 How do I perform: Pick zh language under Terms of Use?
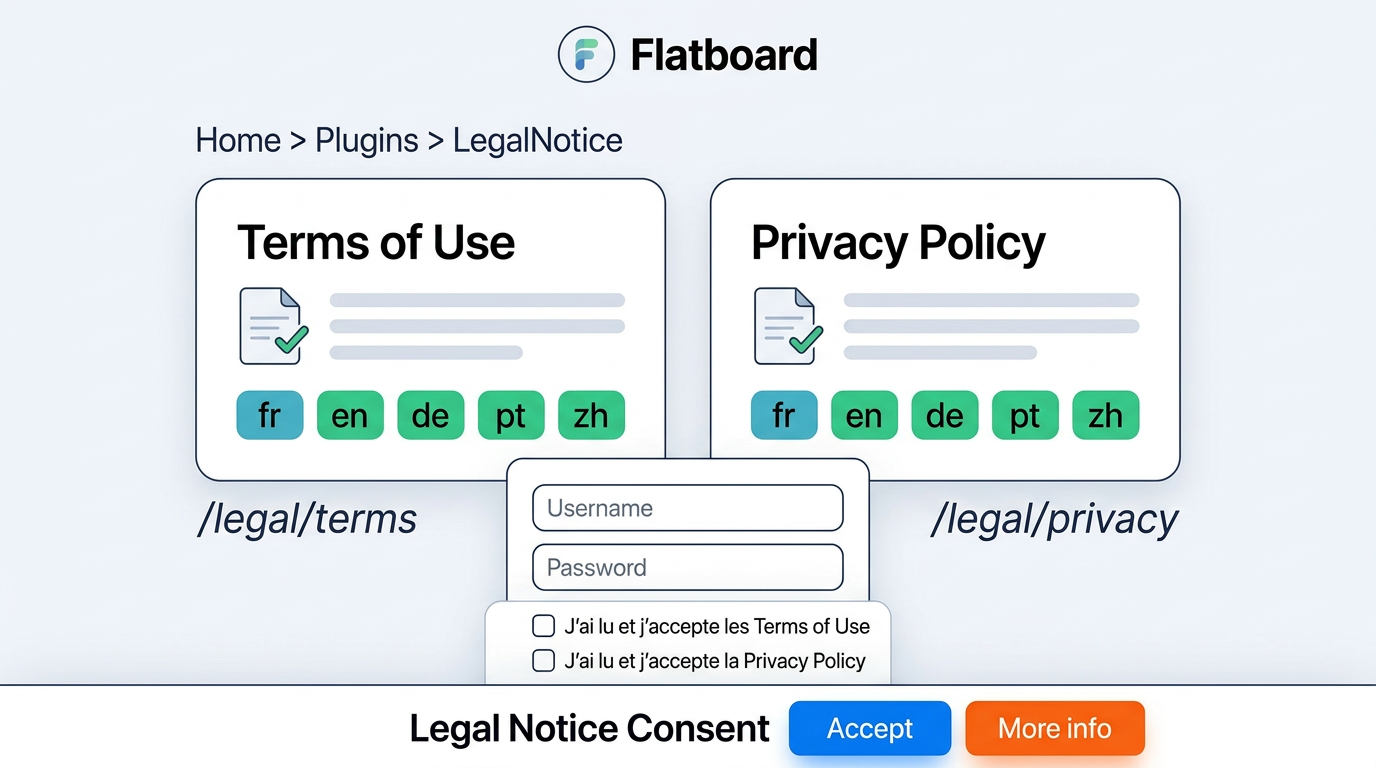coord(591,415)
